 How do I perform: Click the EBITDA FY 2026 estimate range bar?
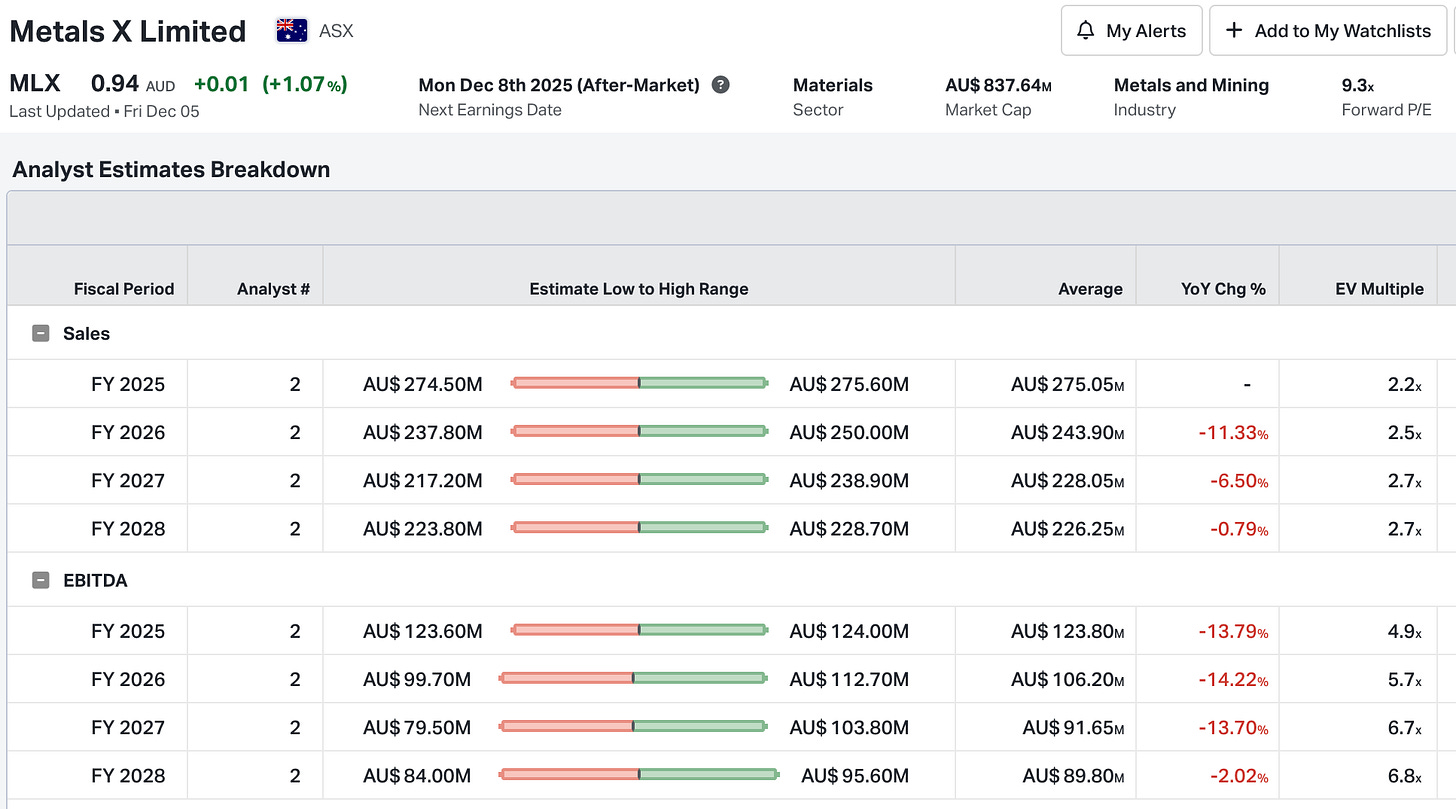click(x=633, y=678)
